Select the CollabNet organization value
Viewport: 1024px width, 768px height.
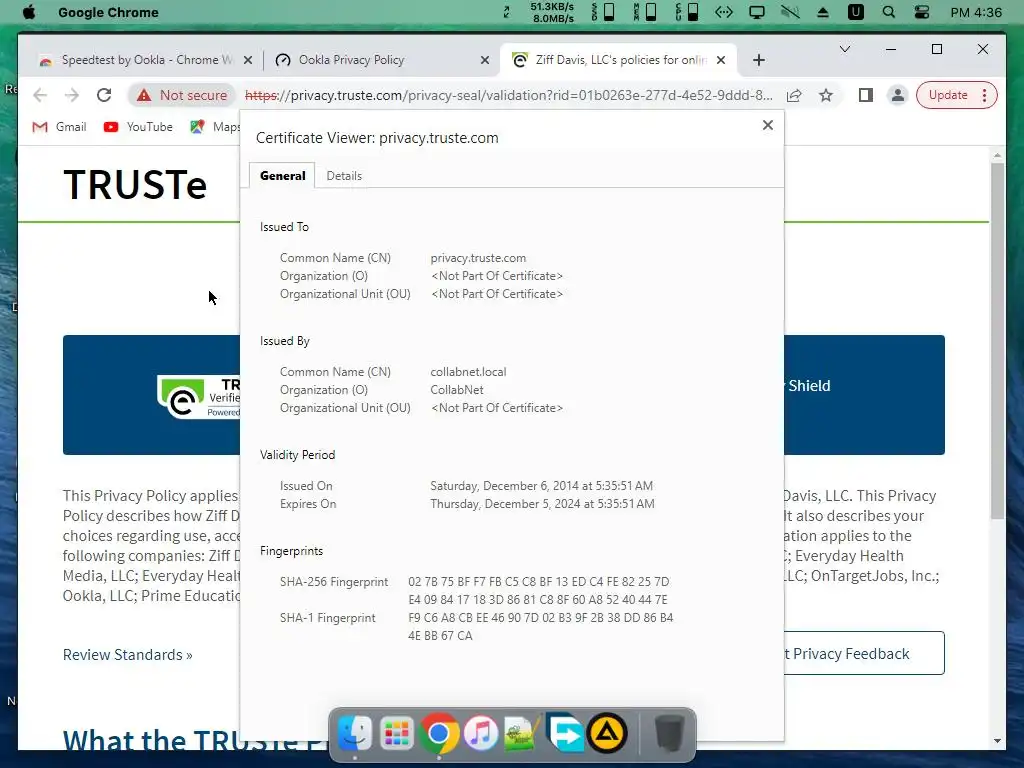point(457,390)
